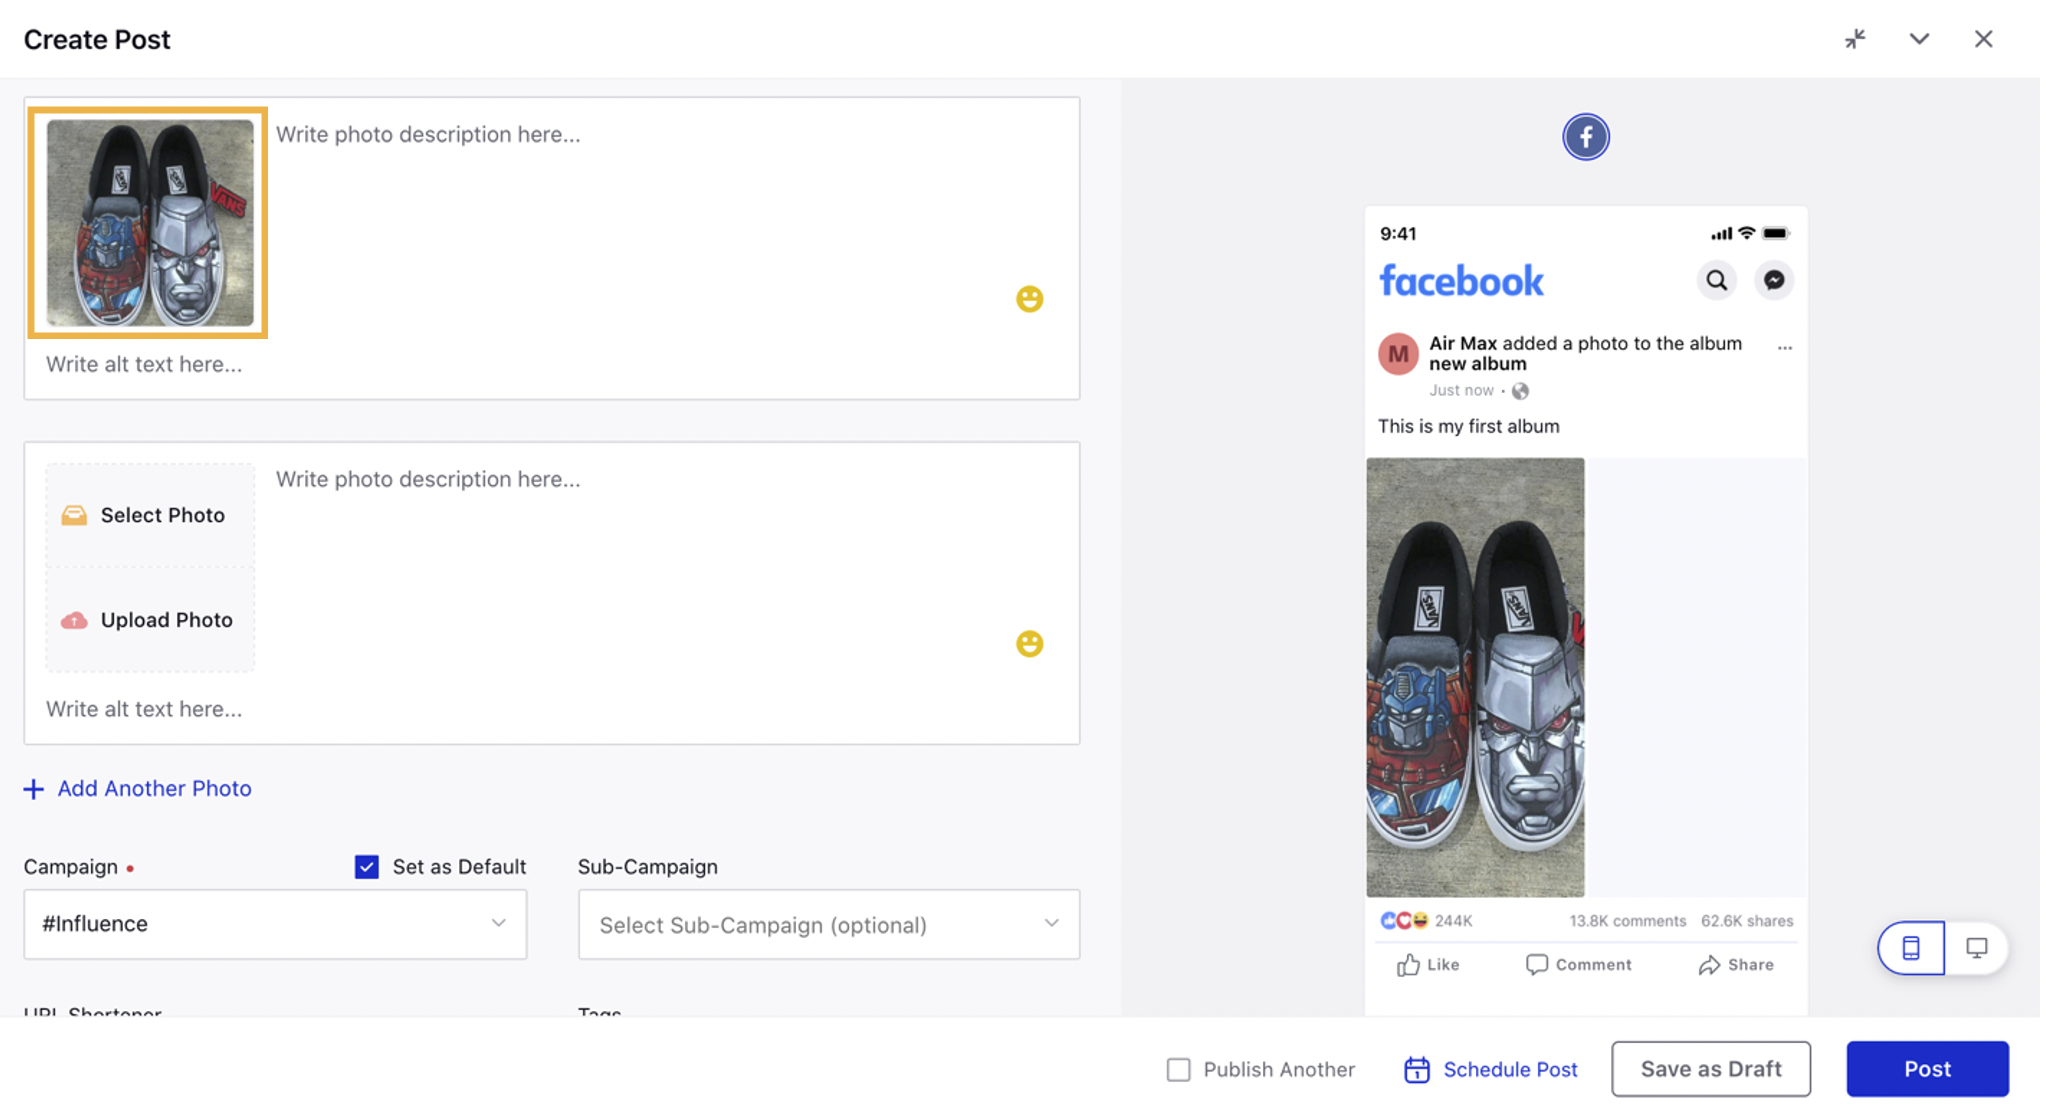Image resolution: width=2046 pixels, height=1116 pixels.
Task: Click first photo alt text field
Action: [x=550, y=365]
